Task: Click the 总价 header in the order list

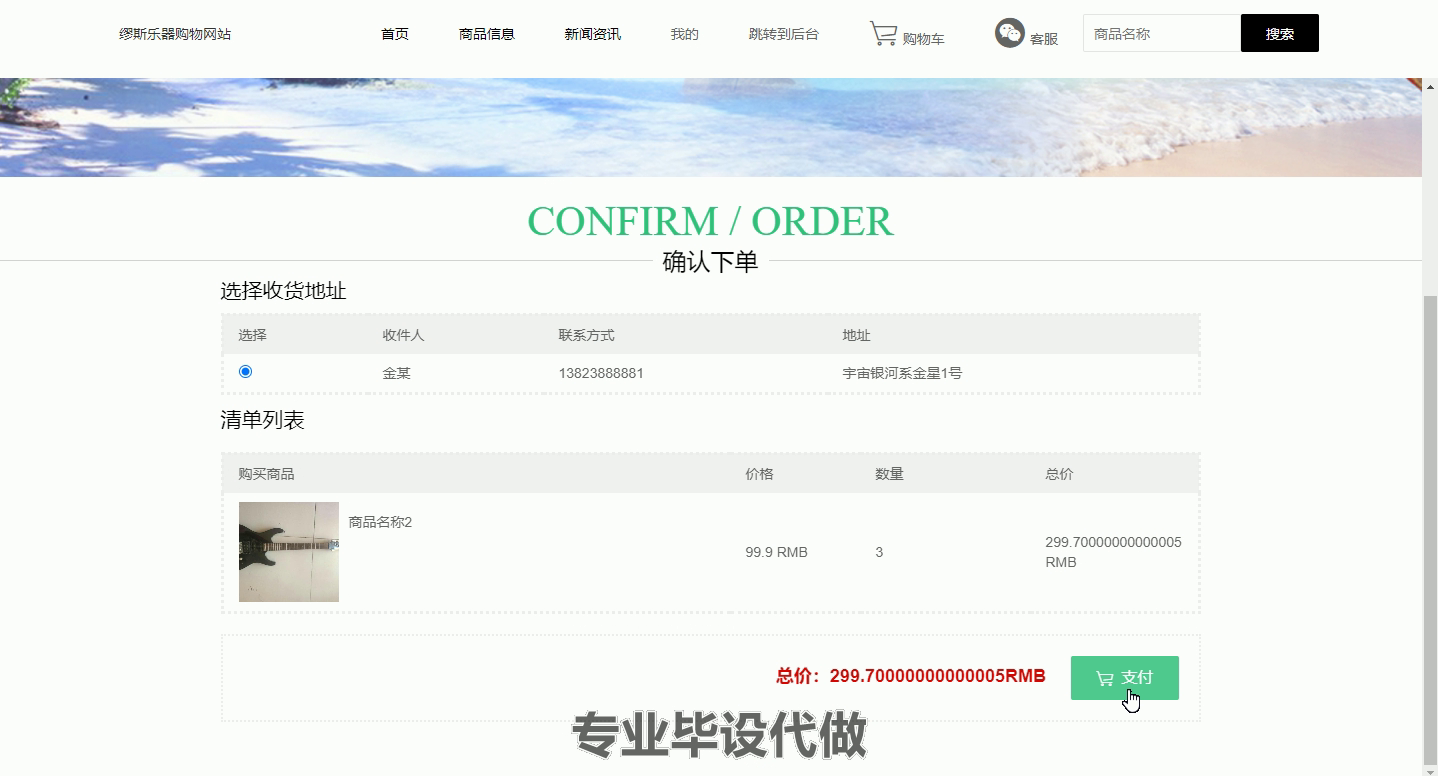Action: pyautogui.click(x=1059, y=474)
